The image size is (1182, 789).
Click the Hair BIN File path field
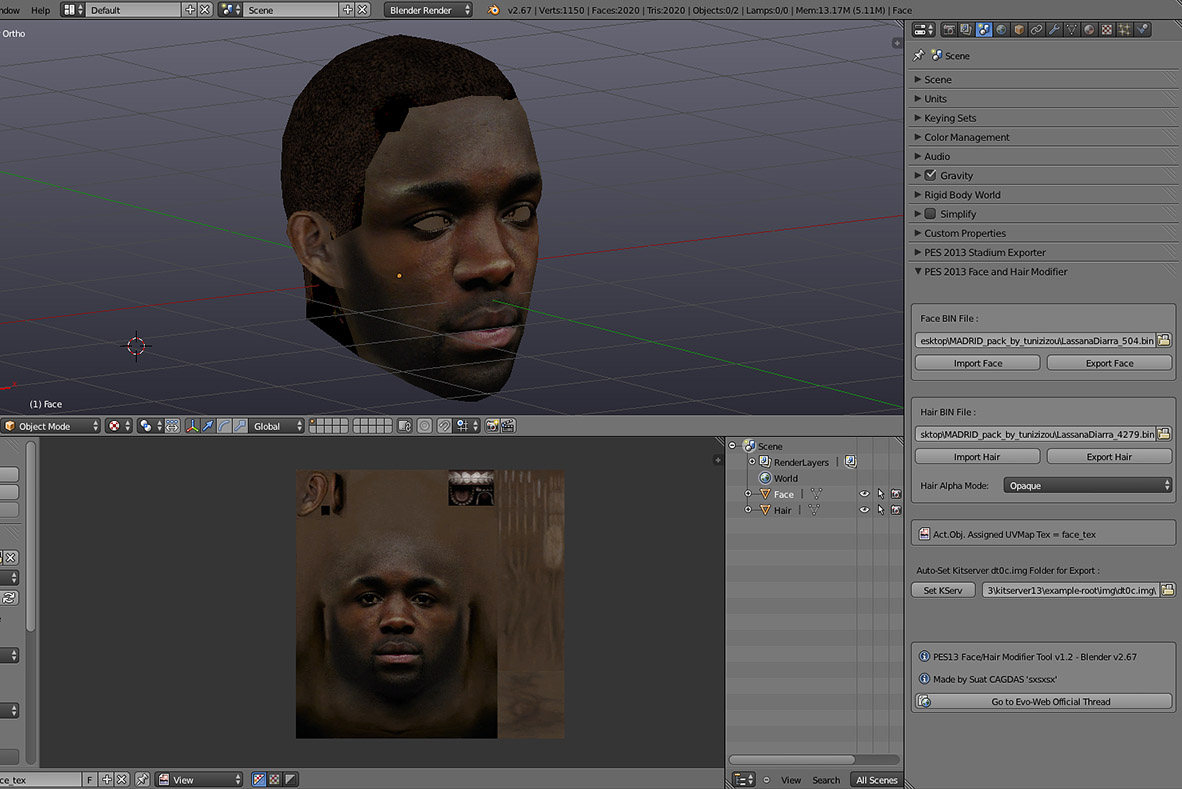pyautogui.click(x=1034, y=435)
